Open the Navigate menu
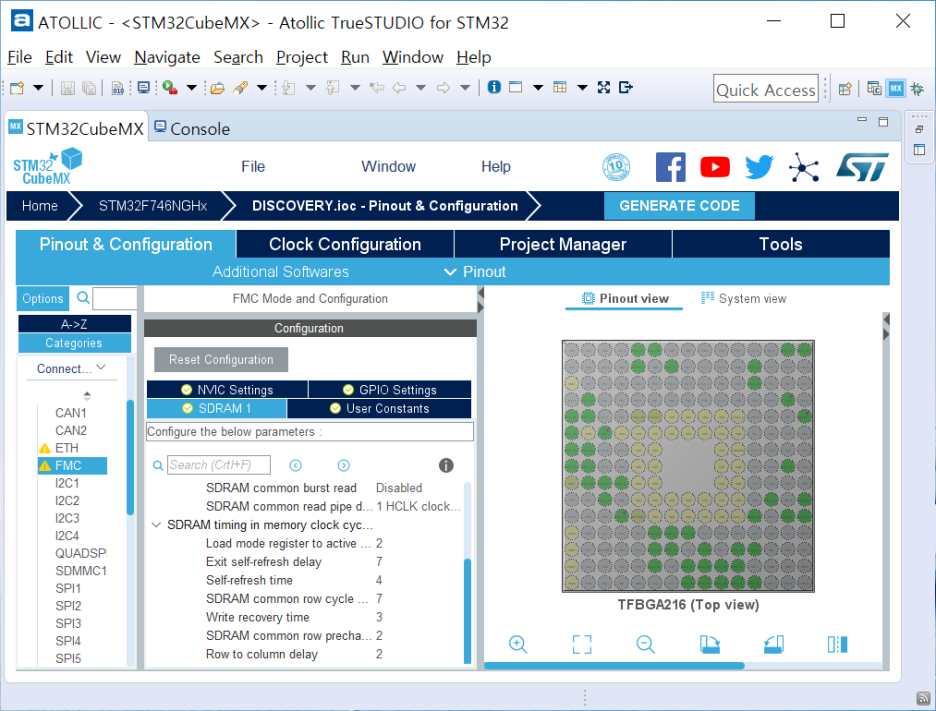Image resolution: width=936 pixels, height=711 pixels. tap(167, 57)
